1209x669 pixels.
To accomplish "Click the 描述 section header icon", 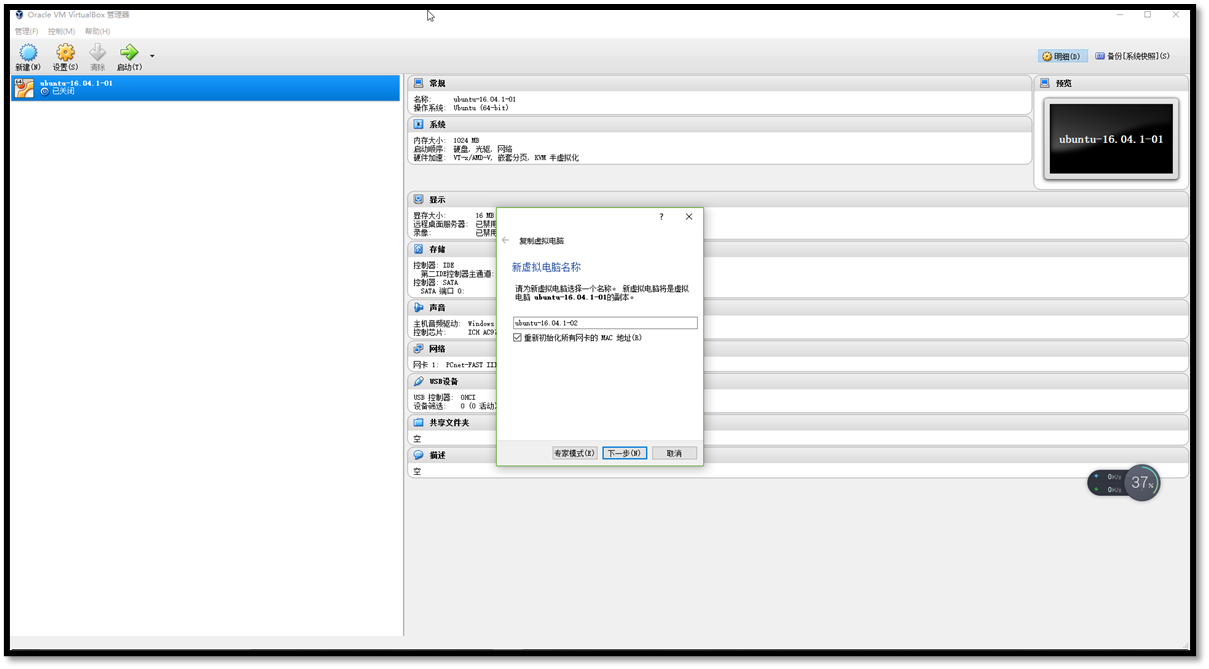I will click(418, 455).
